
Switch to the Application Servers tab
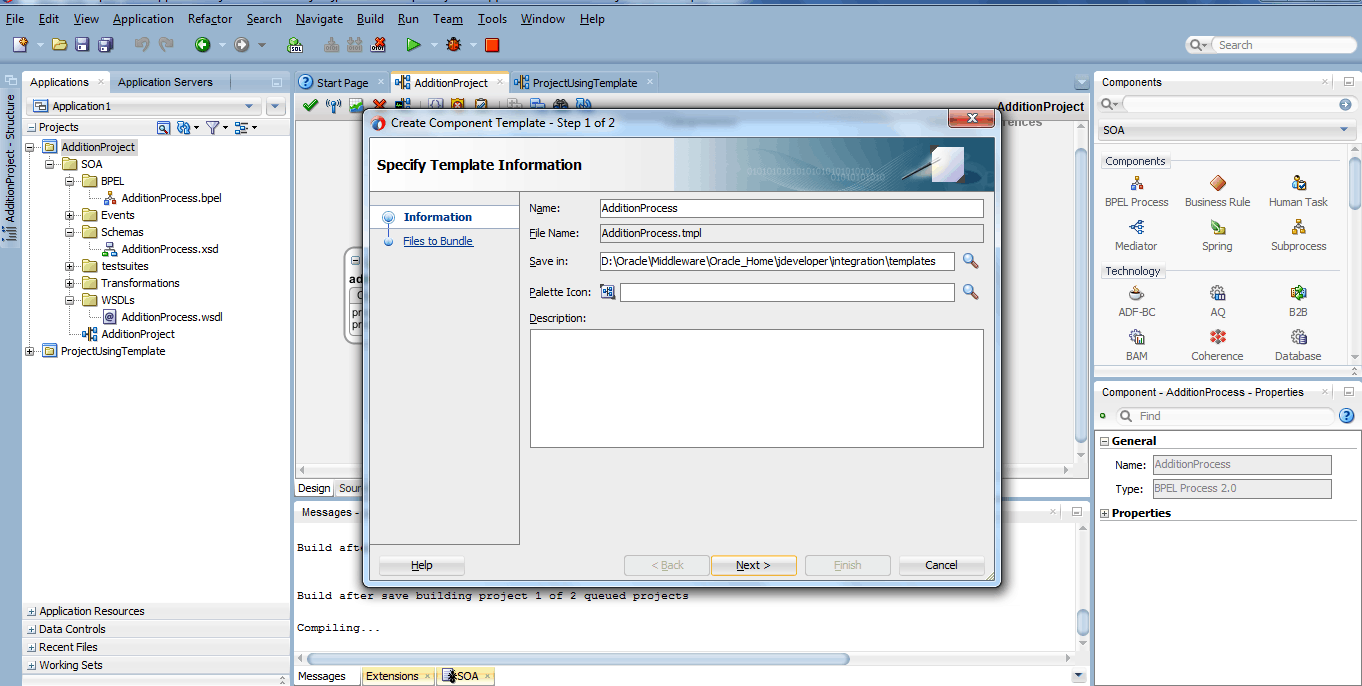coord(165,82)
